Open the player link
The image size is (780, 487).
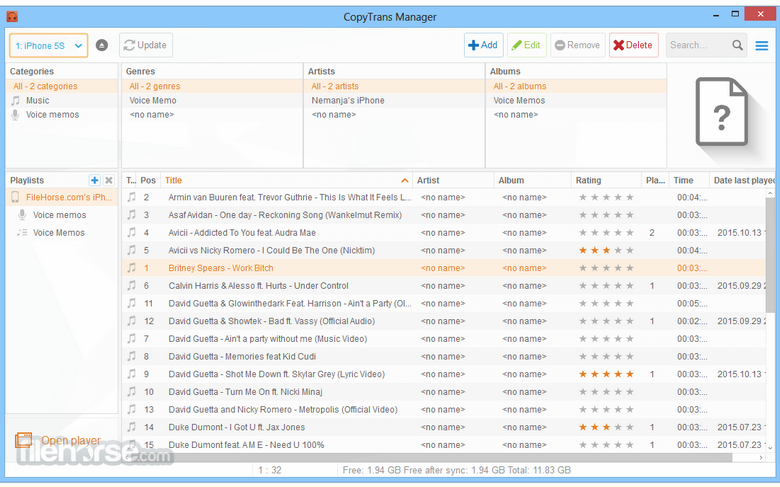71,441
